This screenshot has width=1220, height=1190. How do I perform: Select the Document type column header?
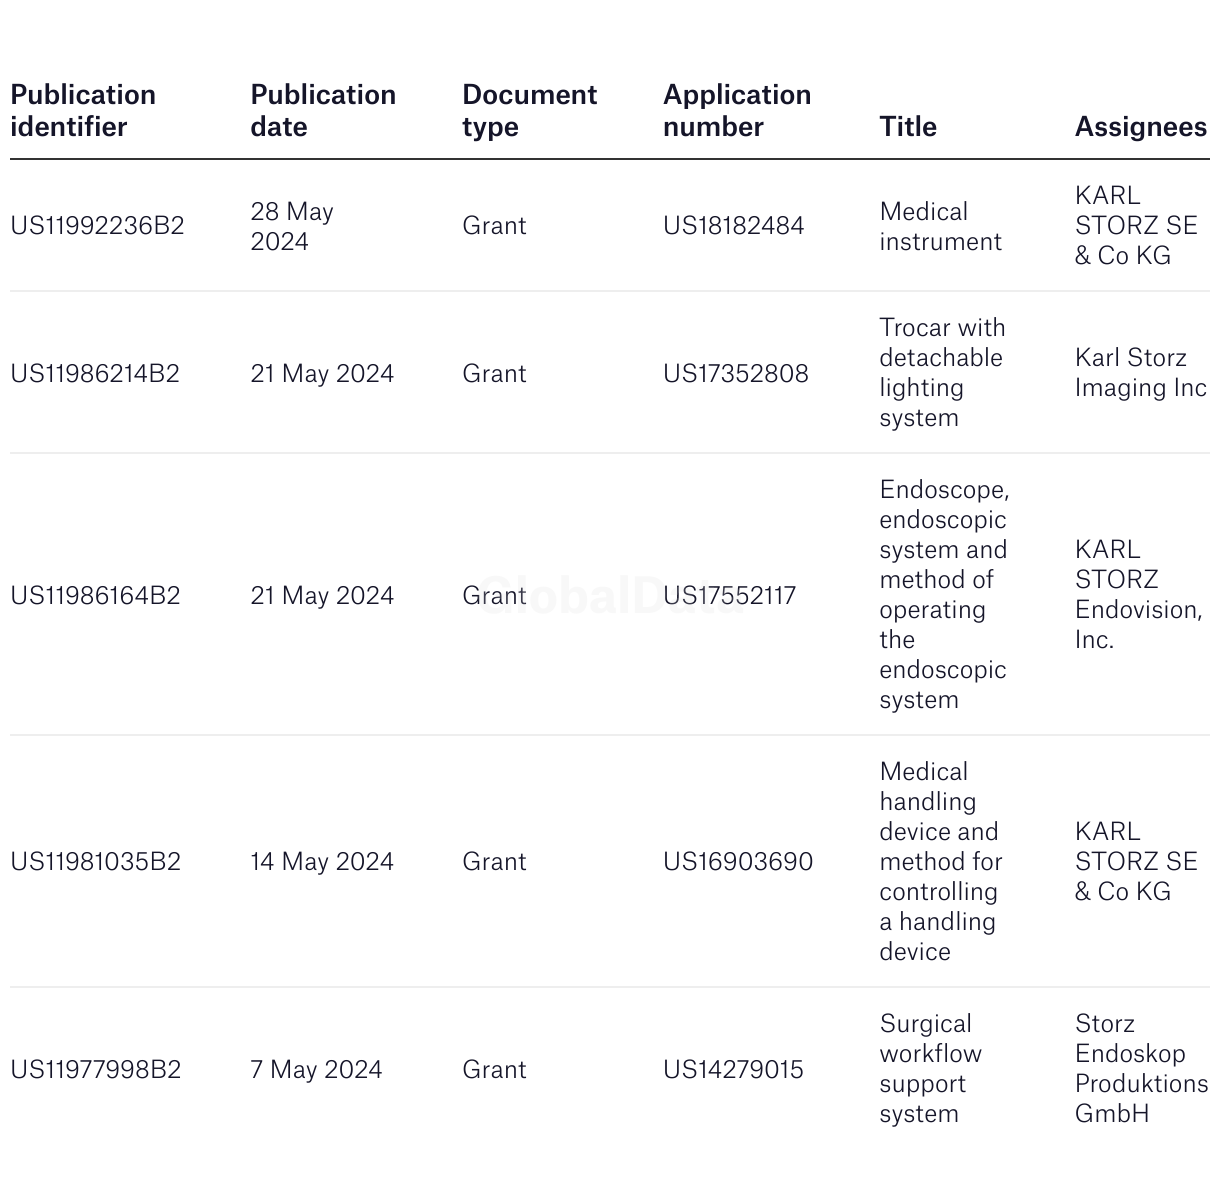(x=529, y=111)
